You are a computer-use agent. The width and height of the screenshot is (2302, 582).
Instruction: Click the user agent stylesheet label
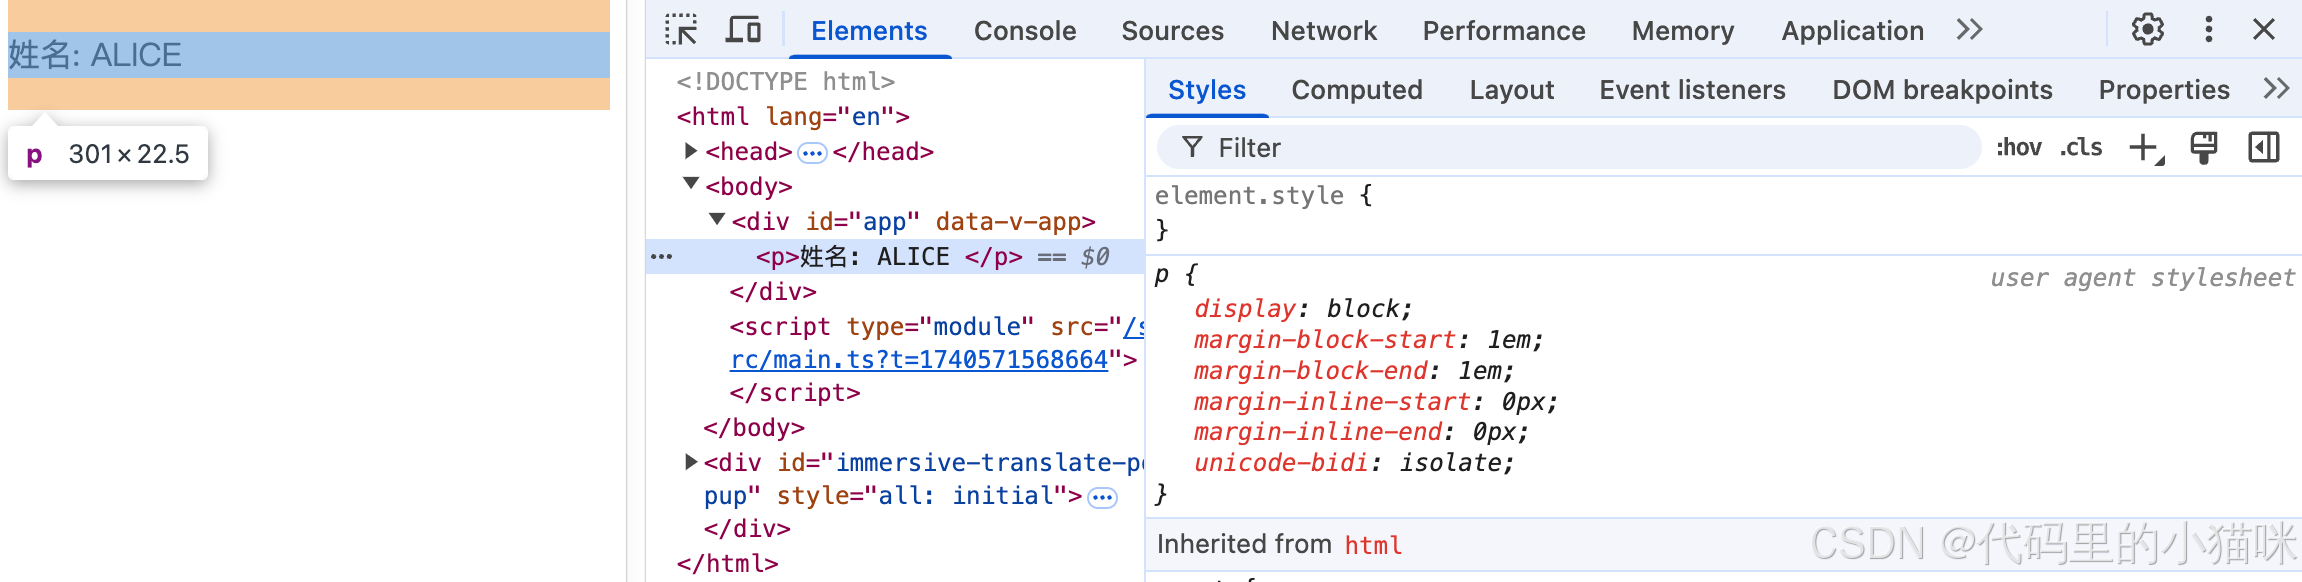click(2142, 278)
